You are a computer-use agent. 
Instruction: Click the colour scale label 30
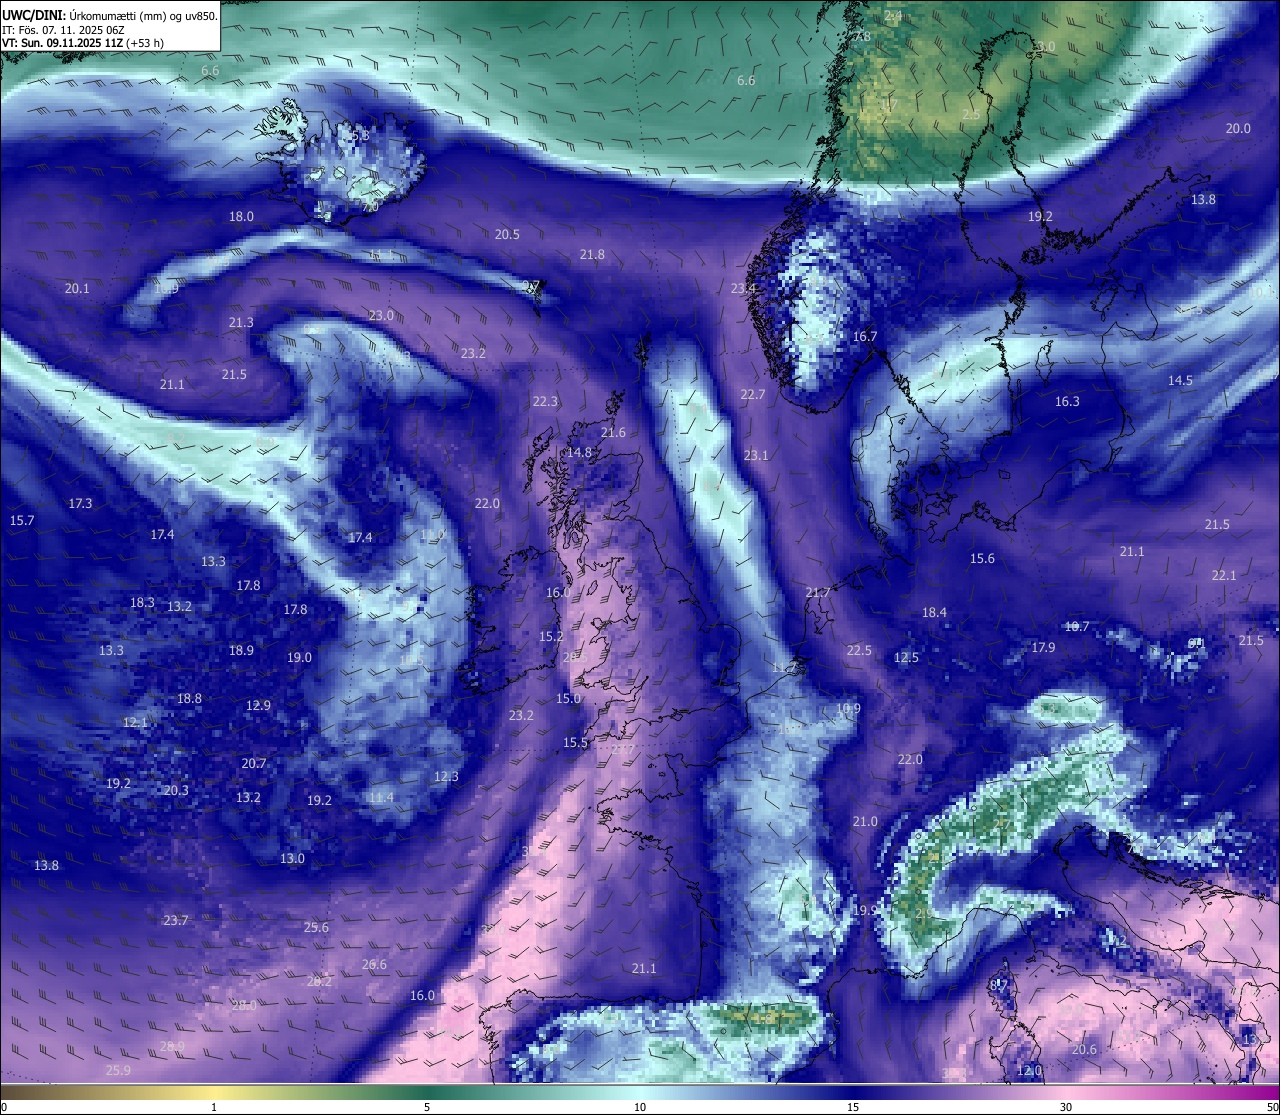click(1066, 1107)
